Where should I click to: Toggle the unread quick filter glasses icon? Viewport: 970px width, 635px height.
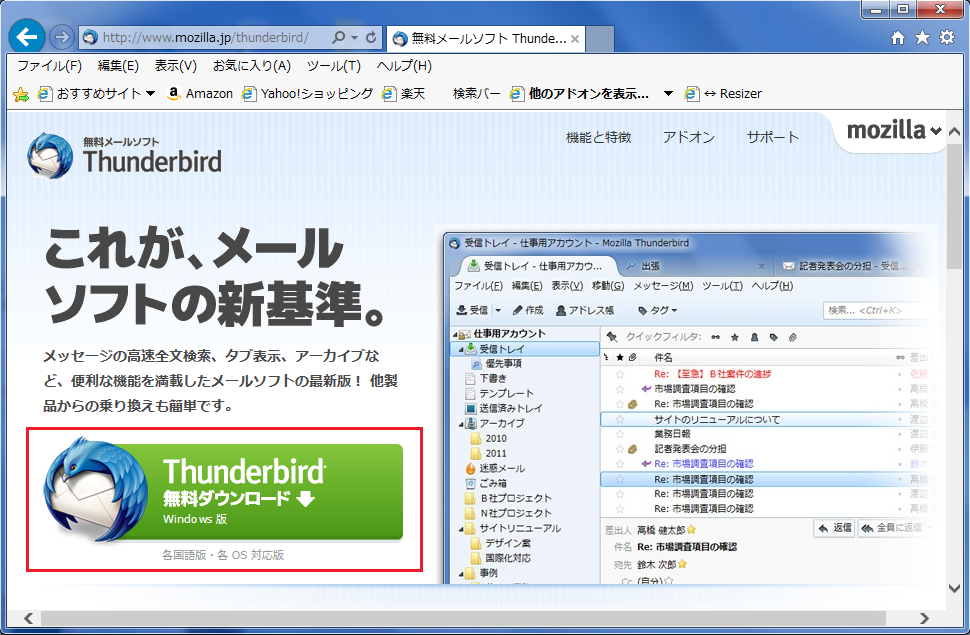(716, 337)
